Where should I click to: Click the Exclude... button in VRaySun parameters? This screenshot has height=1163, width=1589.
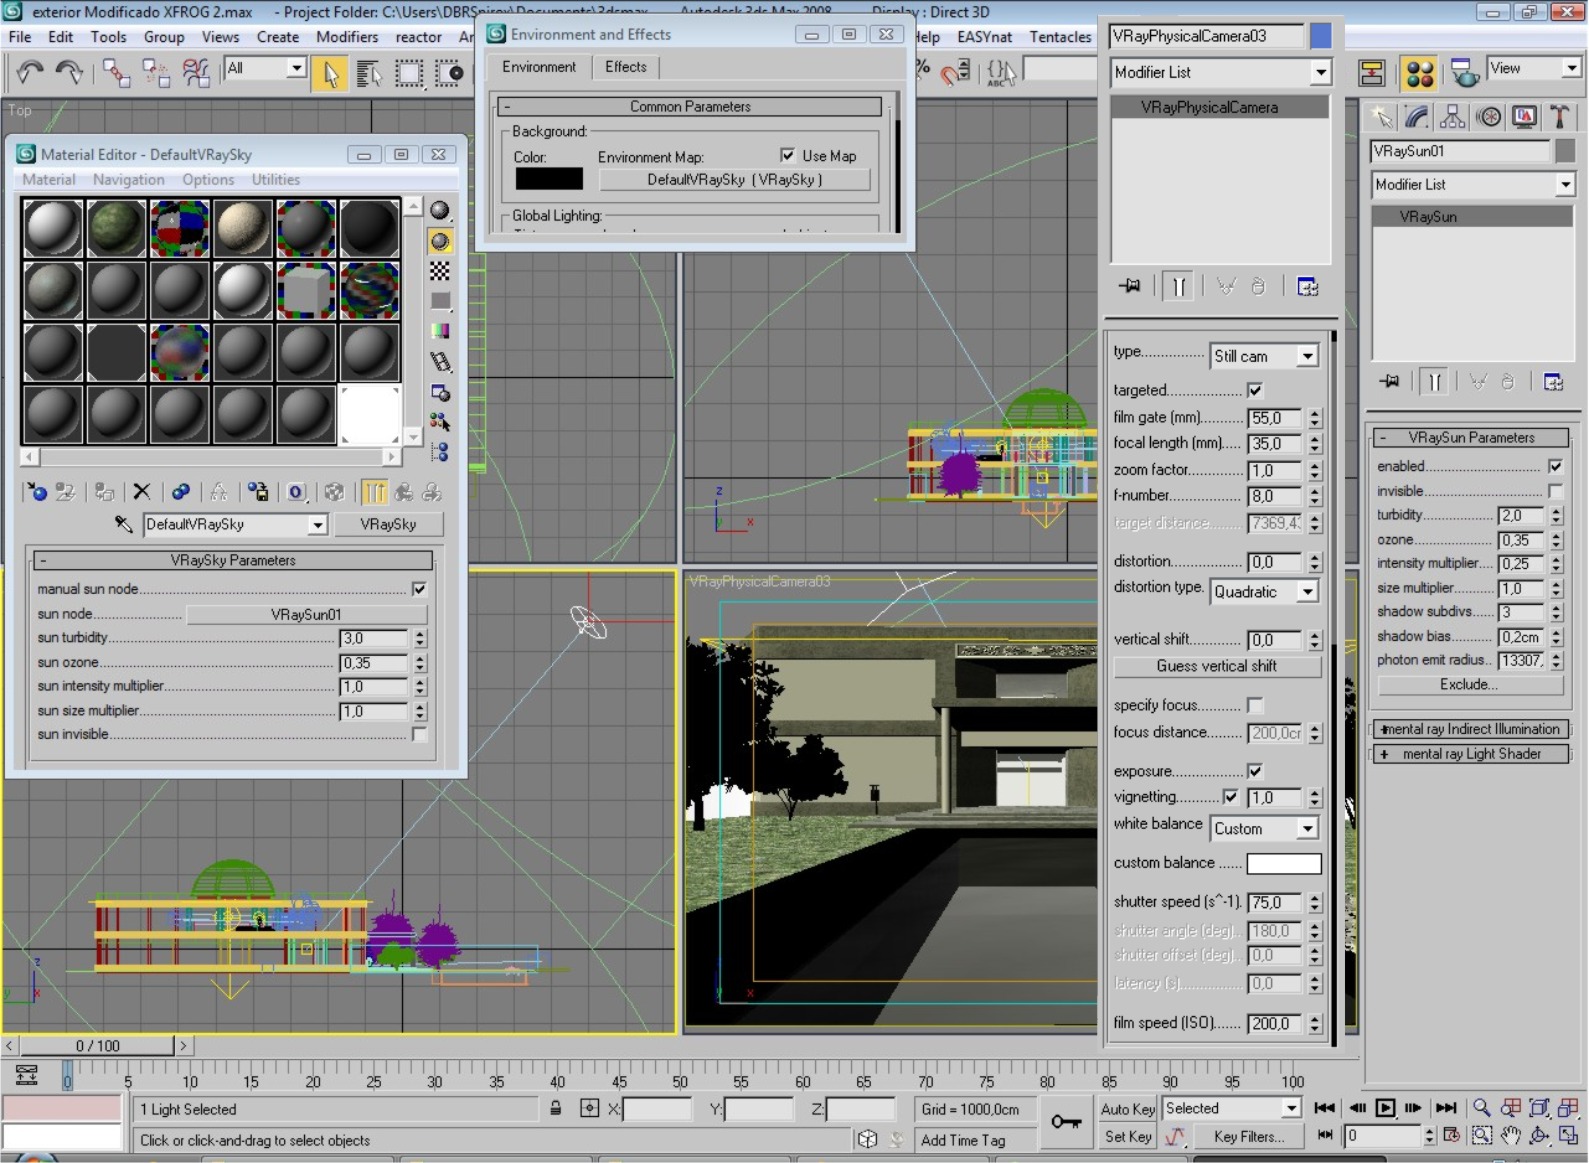(x=1469, y=685)
